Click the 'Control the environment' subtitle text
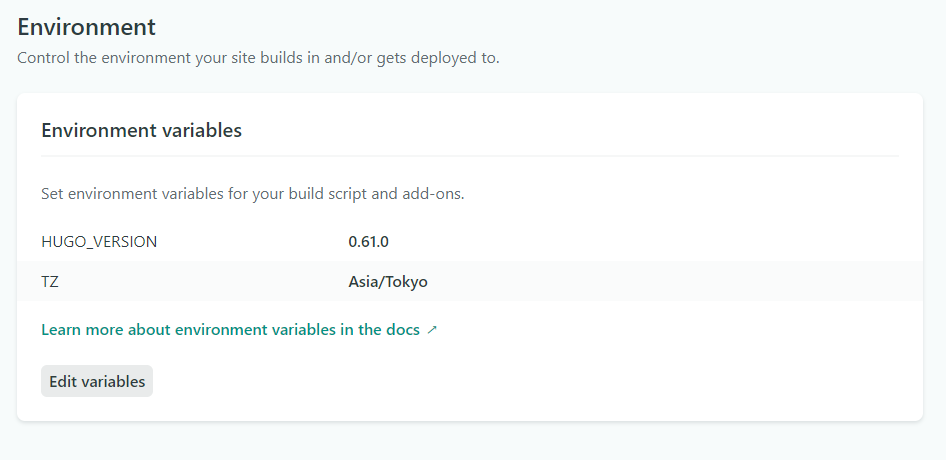The height and width of the screenshot is (460, 946). point(258,58)
